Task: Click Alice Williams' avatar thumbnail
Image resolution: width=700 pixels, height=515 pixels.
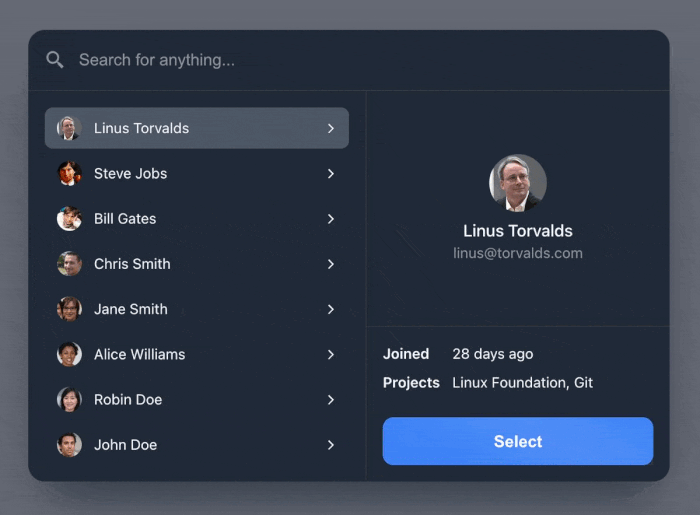Action: (x=69, y=354)
